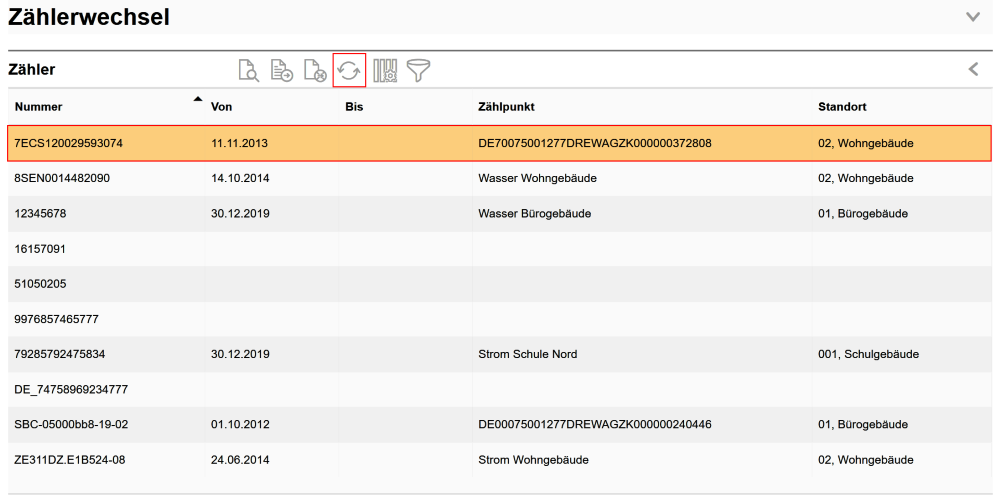Screen dimensions: 1000x497
Task: Open the funnel filter icon
Action: tap(418, 70)
